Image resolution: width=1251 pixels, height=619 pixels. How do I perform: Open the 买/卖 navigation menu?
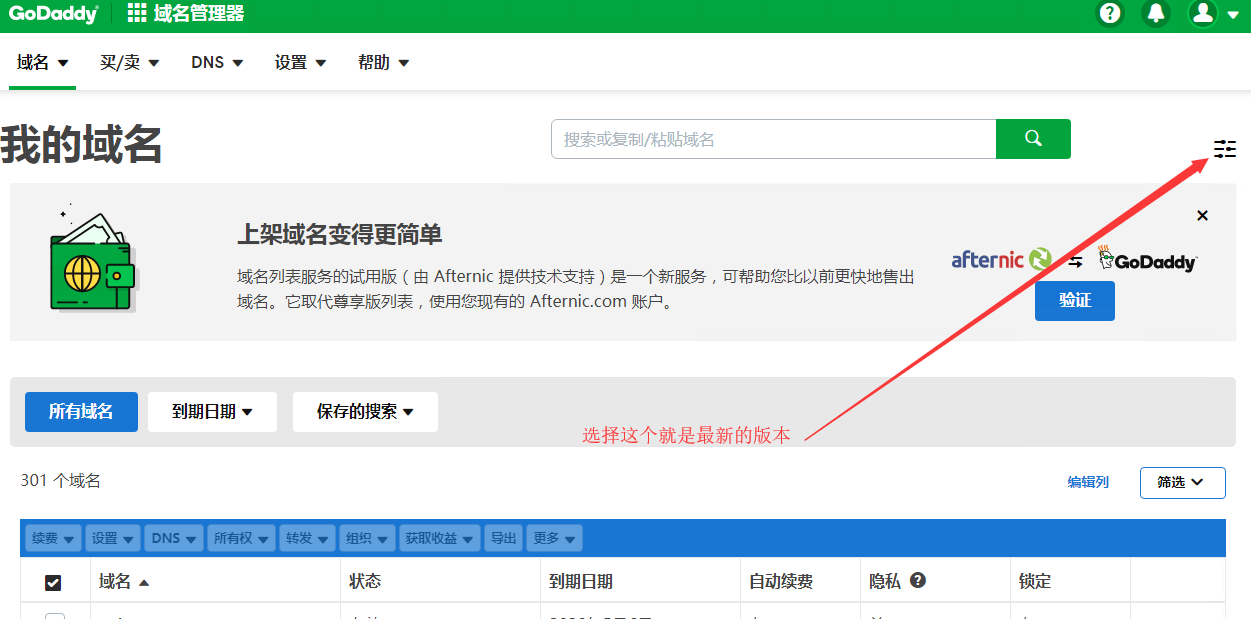point(130,62)
